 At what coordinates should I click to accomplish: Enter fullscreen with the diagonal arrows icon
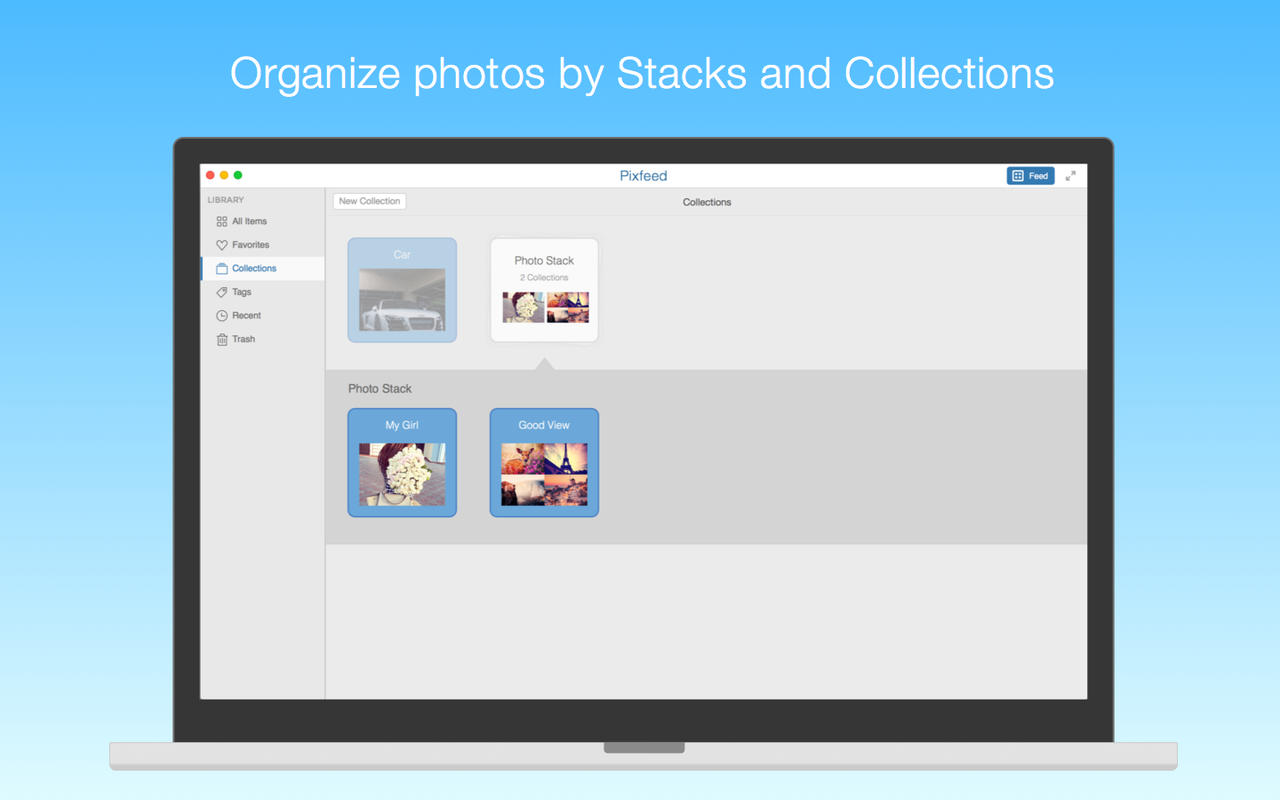point(1070,176)
